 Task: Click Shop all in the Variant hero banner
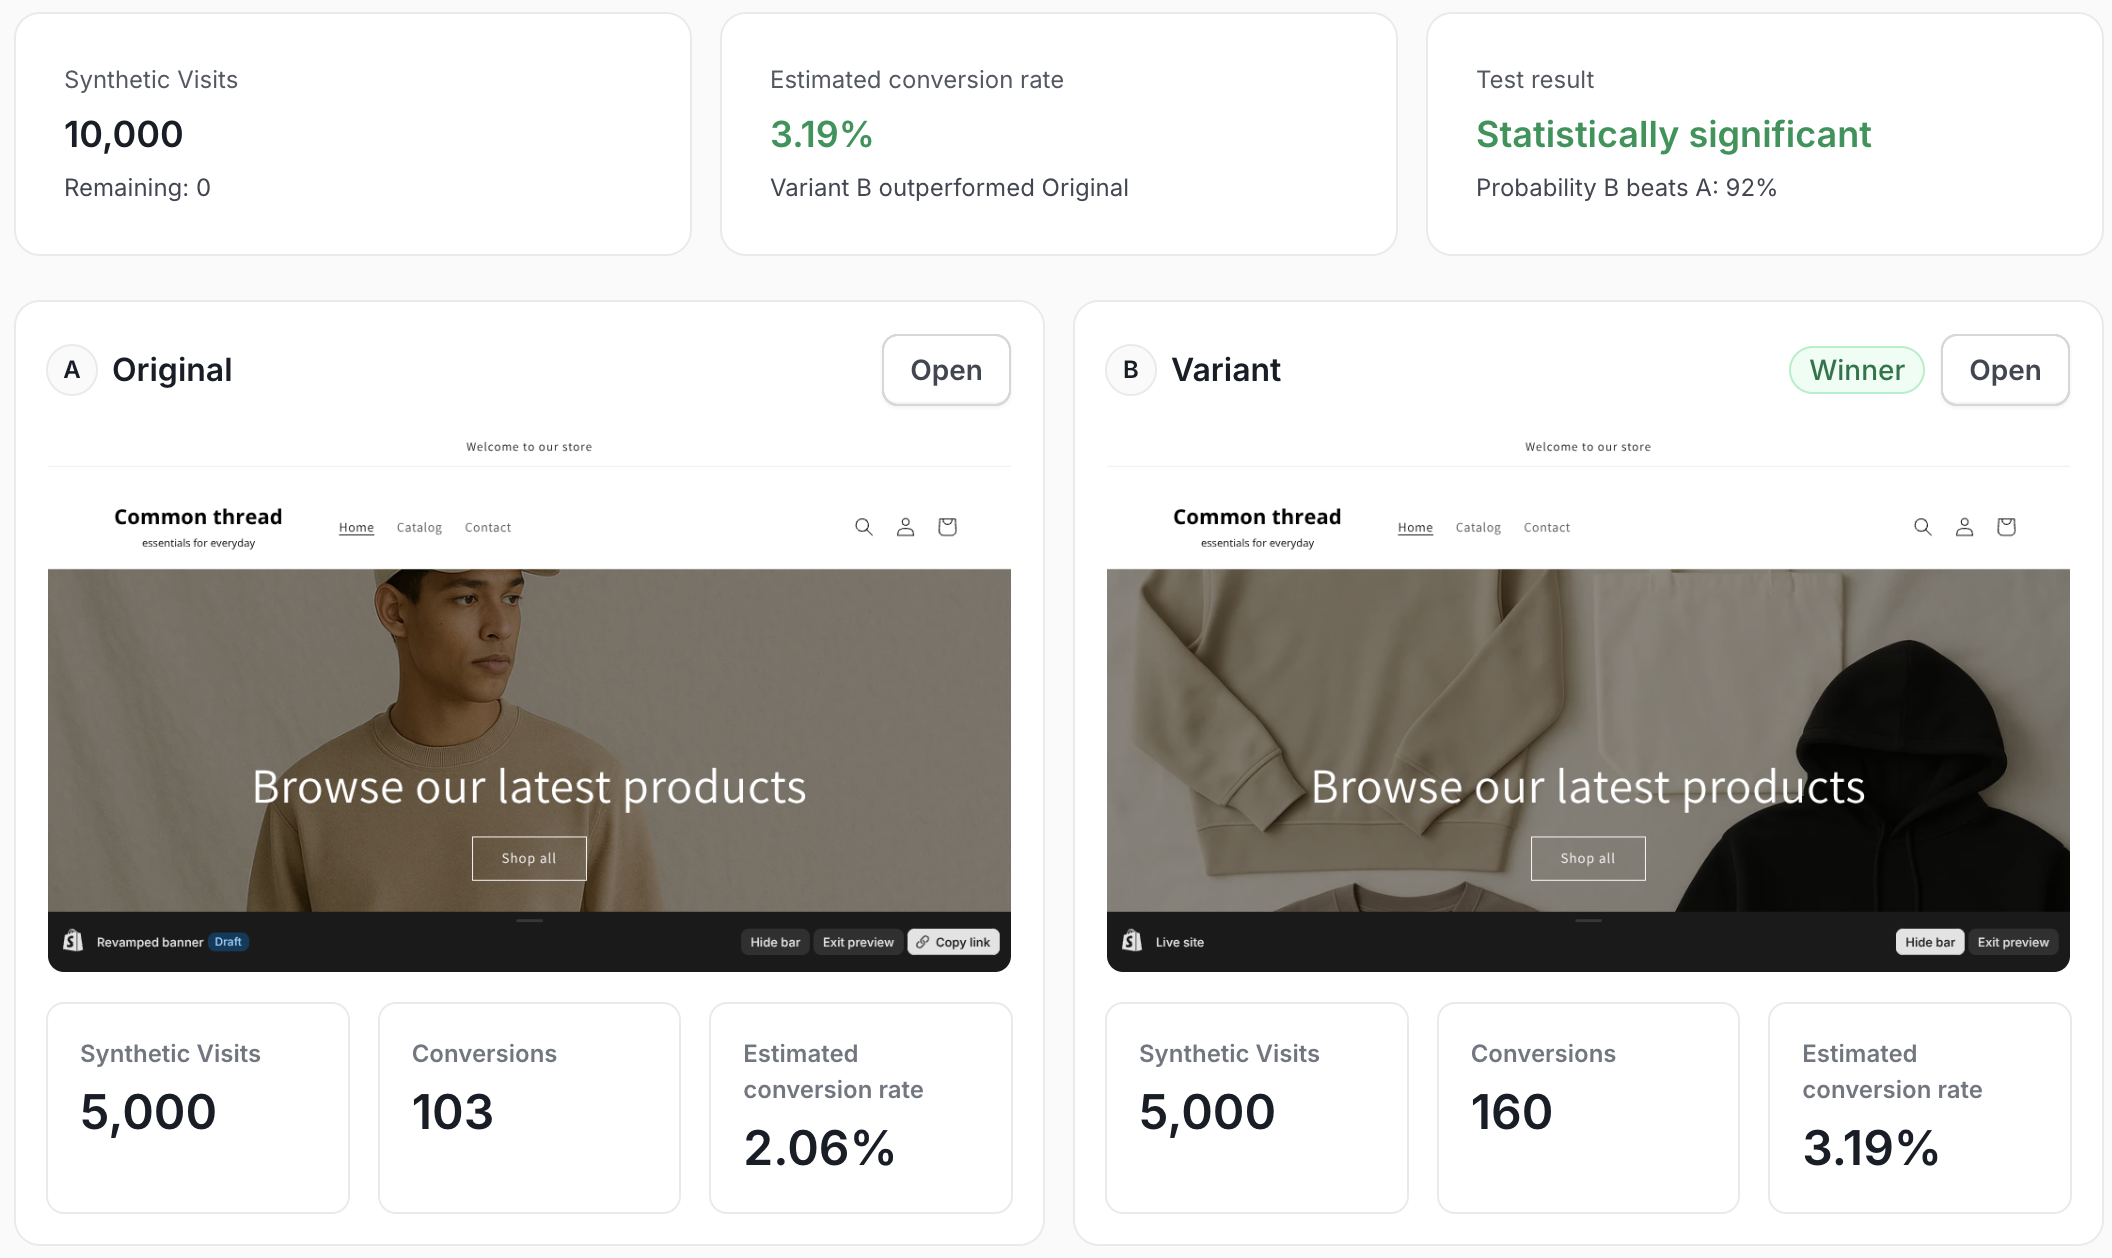[x=1587, y=857]
